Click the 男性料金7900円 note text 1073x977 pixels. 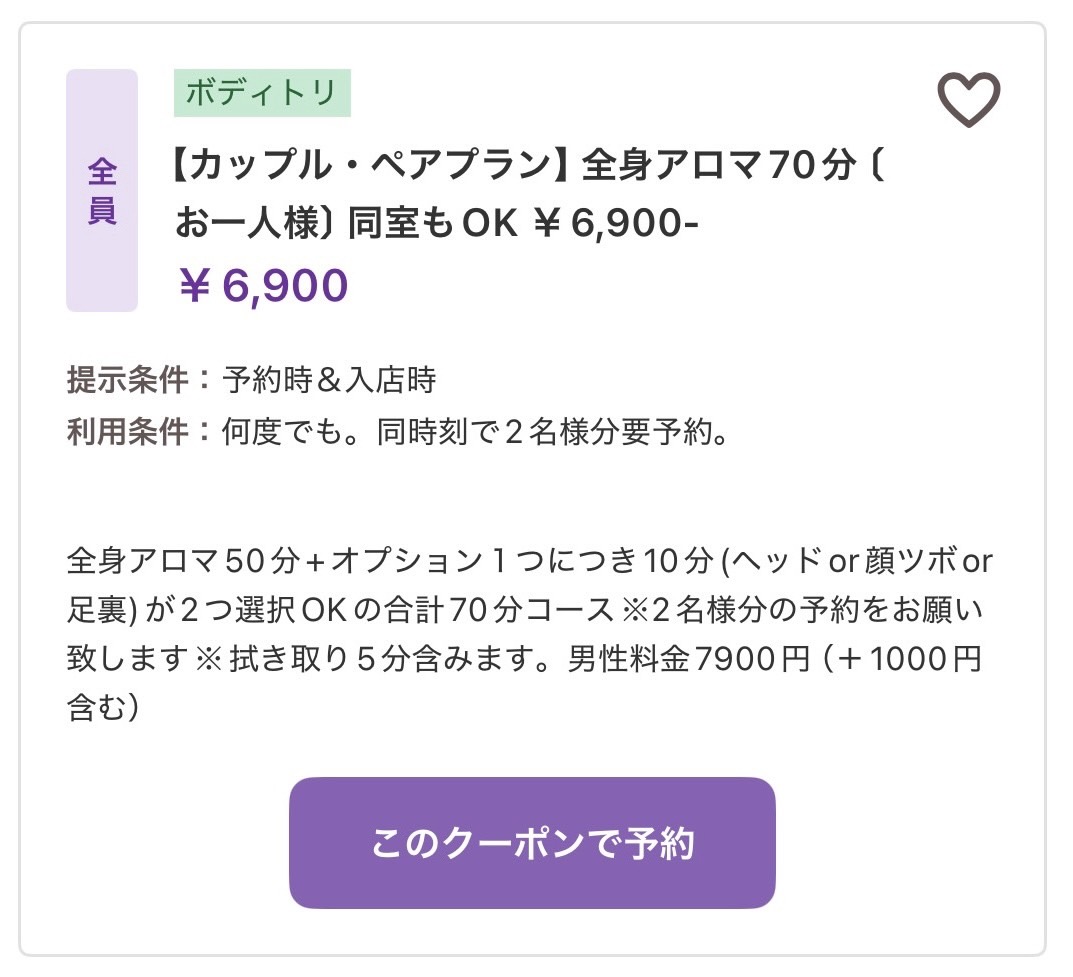(x=688, y=659)
